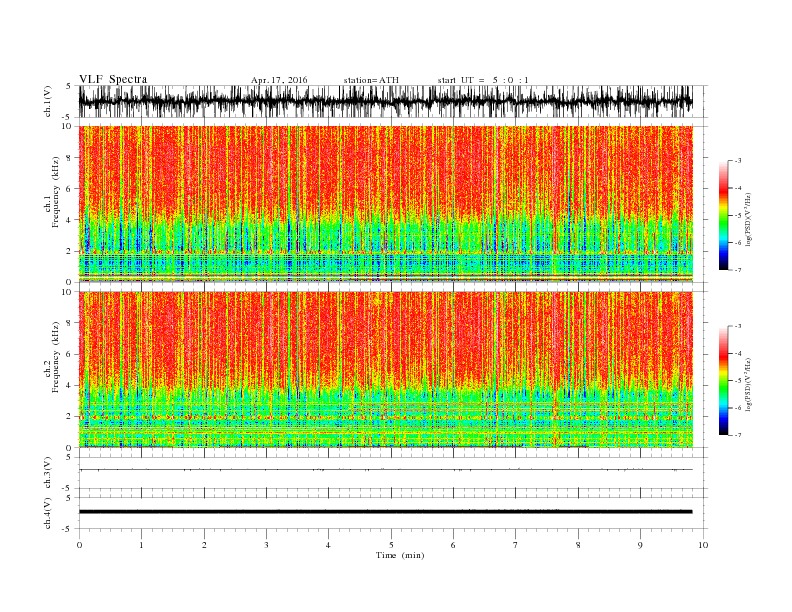
Task: Click the upper colorbar 'log(PSD)(V²/Hz)' label
Action: point(749,218)
